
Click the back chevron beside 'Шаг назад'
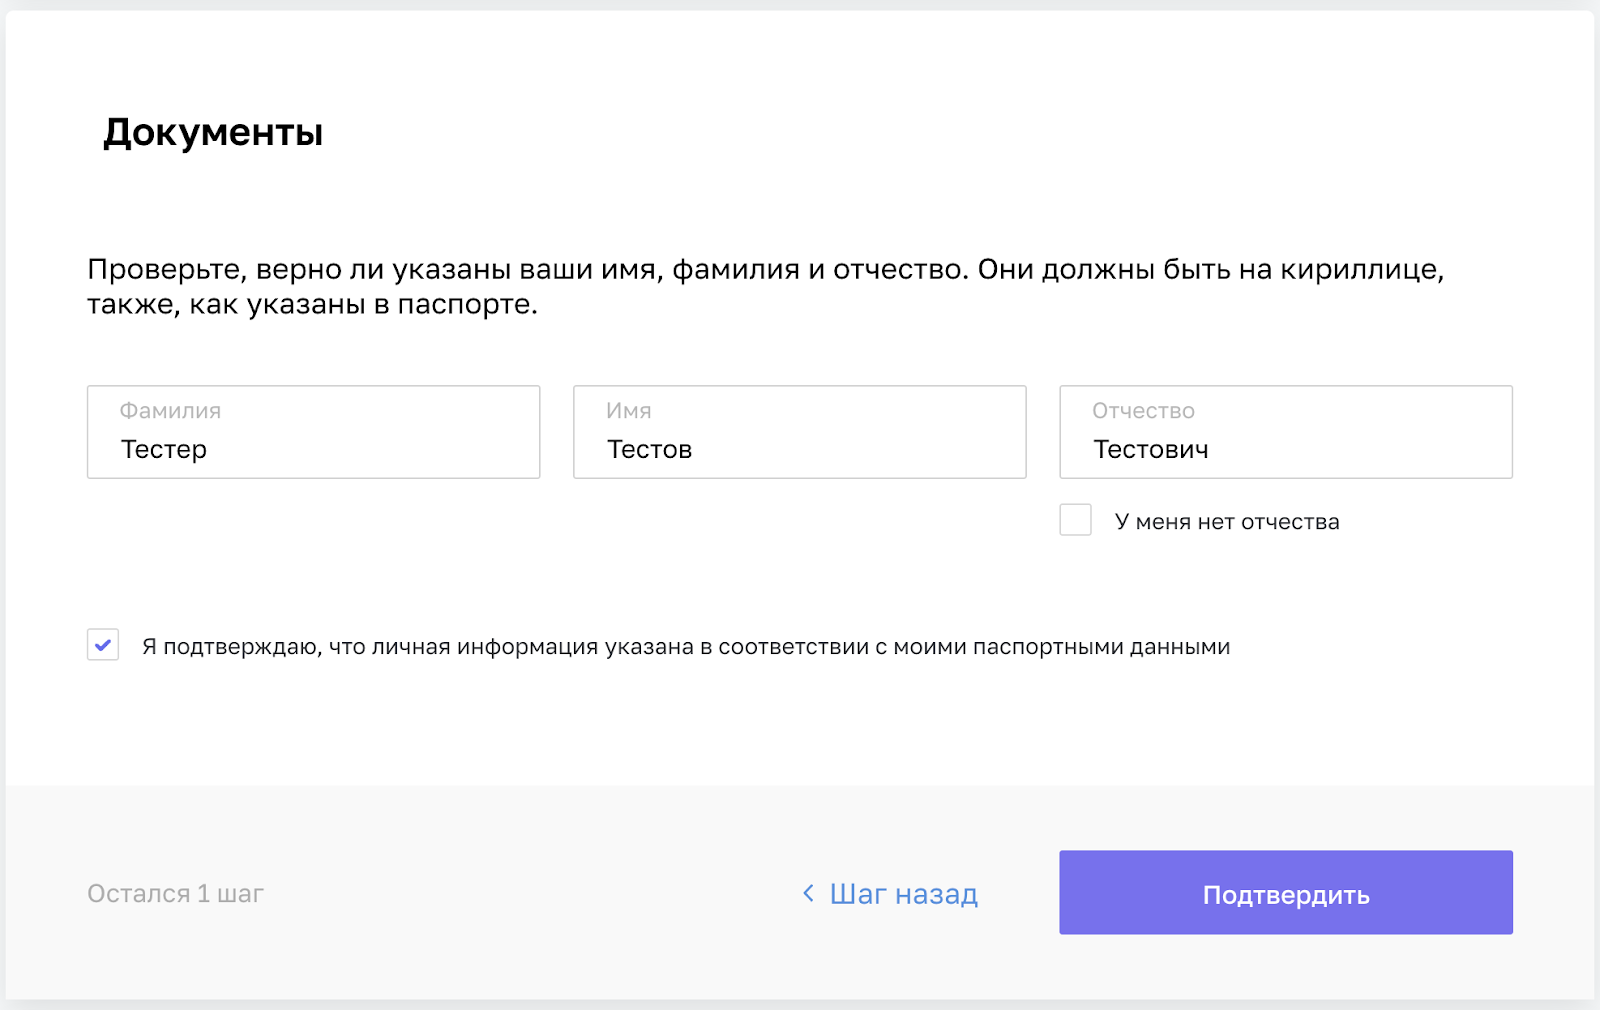[x=808, y=893]
